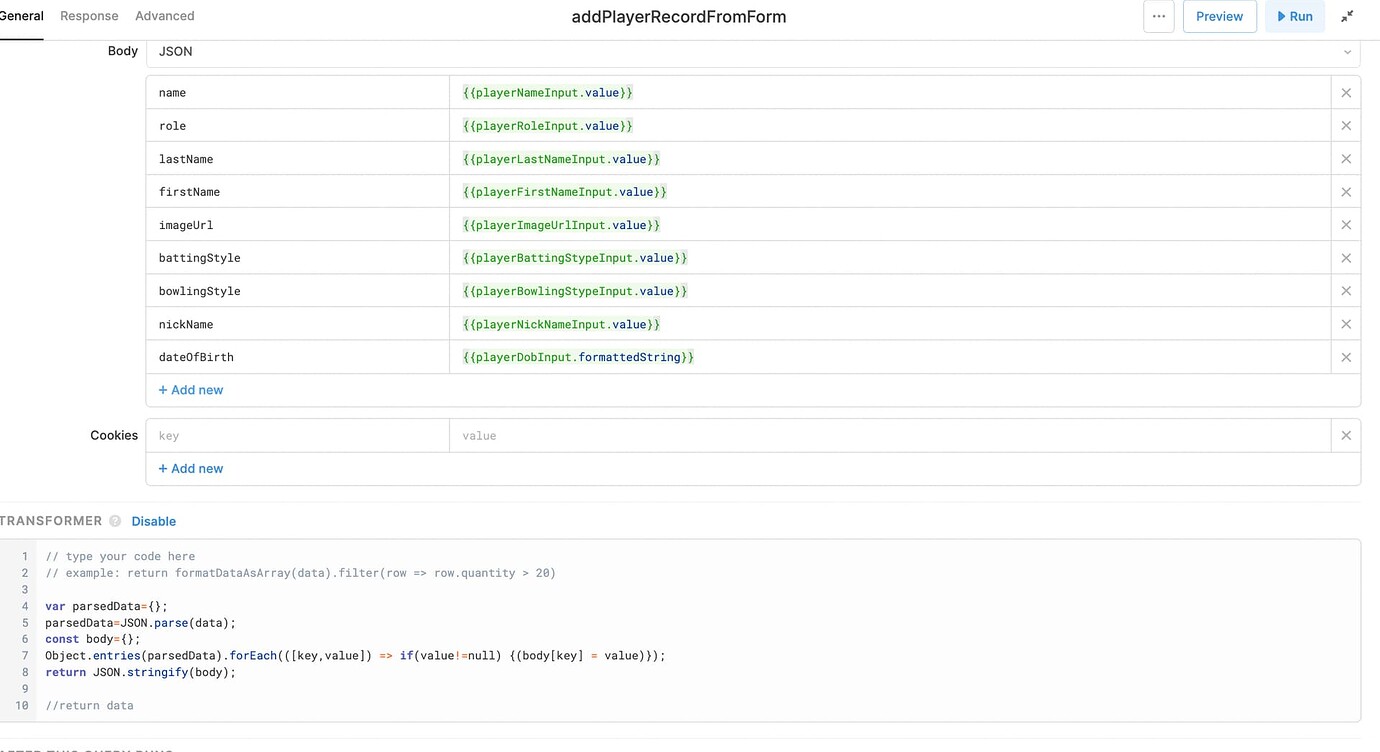Screen dimensions: 1380x752
Task: Remove the dateOfBirth parameter row
Action: point(1346,357)
